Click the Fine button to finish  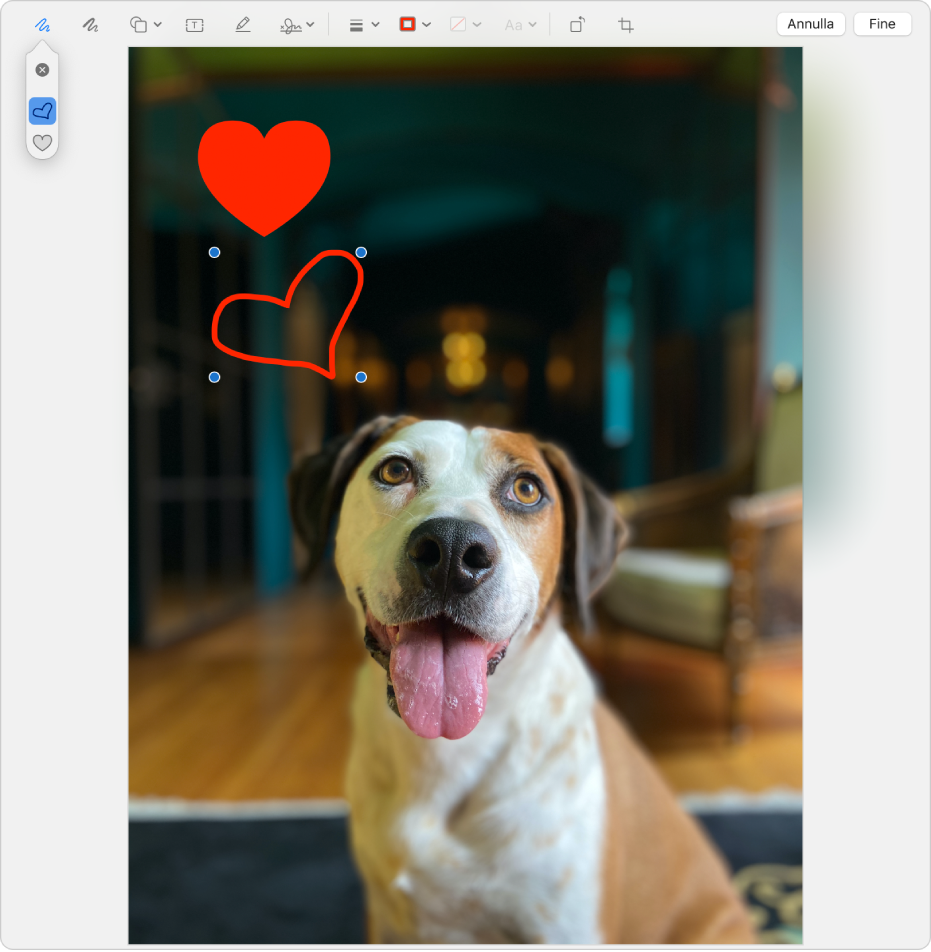point(882,24)
